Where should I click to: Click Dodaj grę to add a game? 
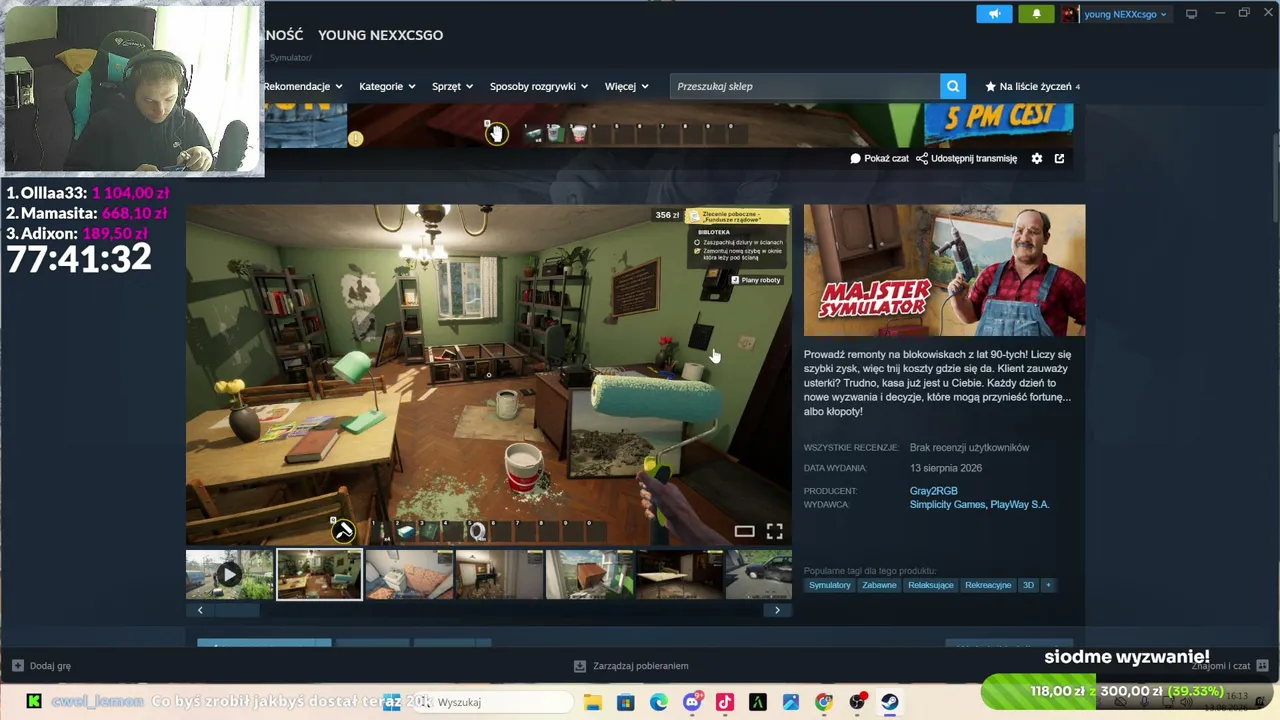pos(42,666)
